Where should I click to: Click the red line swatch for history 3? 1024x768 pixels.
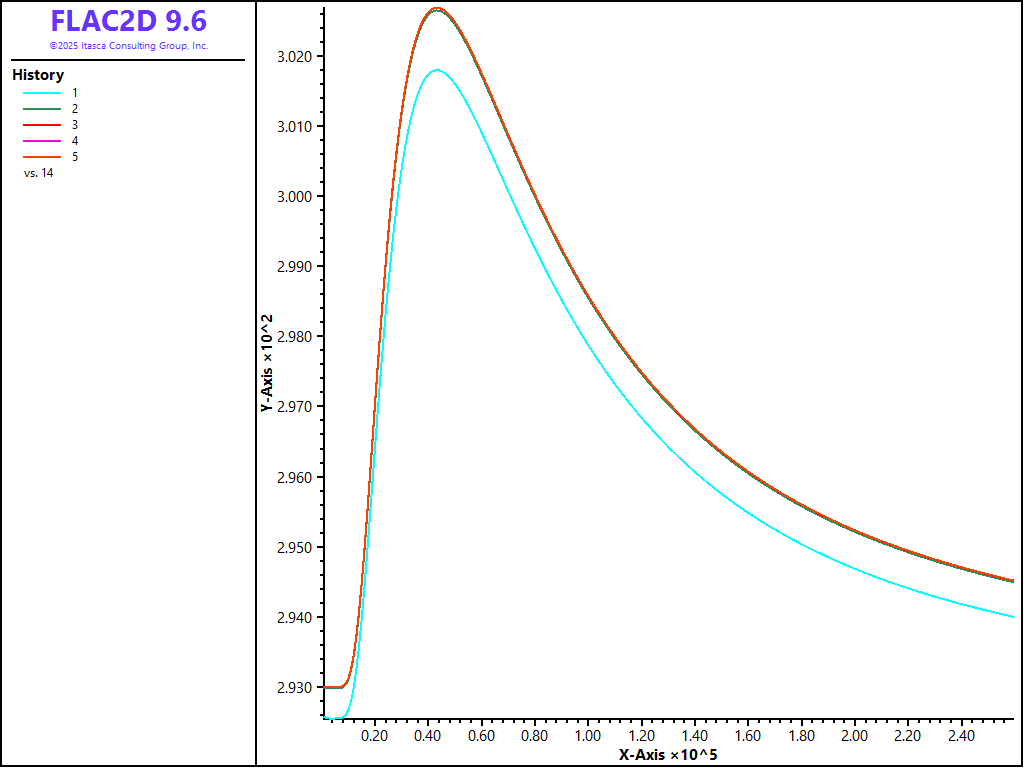pyautogui.click(x=36, y=125)
